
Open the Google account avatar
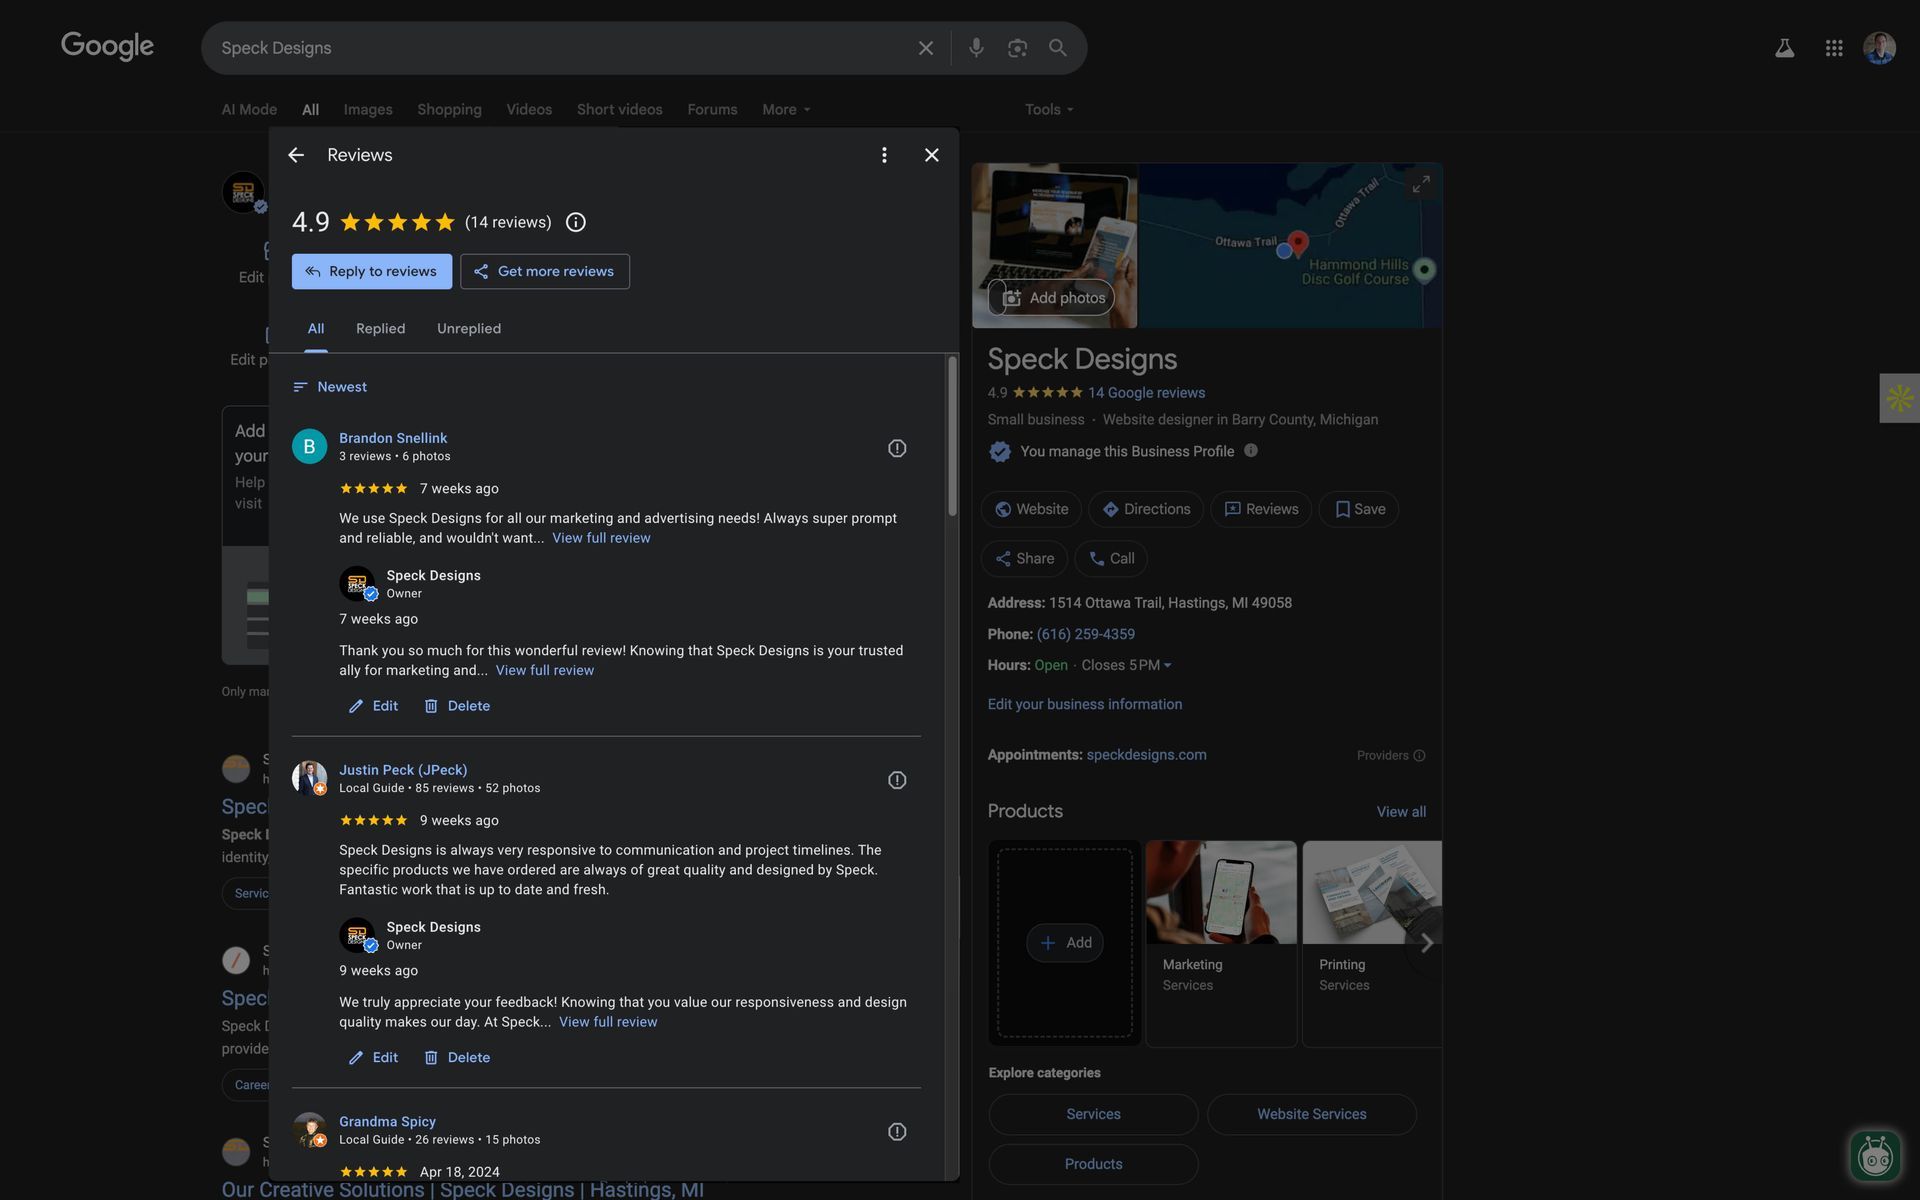click(x=1880, y=48)
